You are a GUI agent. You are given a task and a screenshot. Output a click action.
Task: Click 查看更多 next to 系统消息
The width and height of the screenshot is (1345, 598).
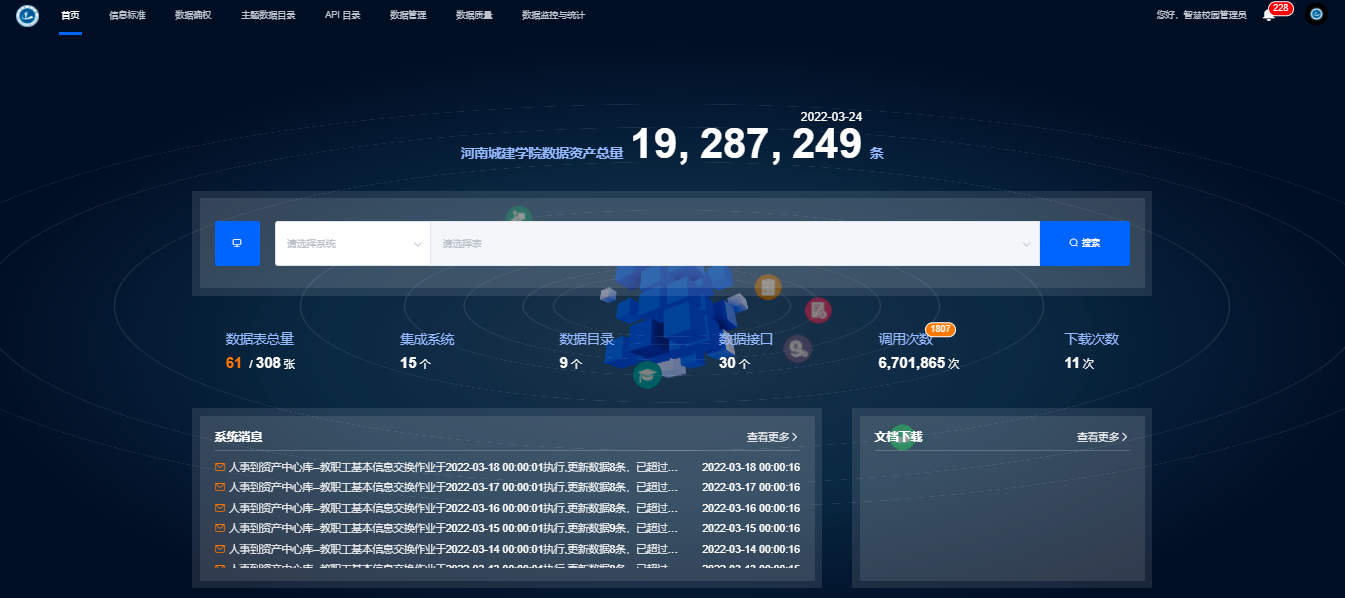pos(769,437)
